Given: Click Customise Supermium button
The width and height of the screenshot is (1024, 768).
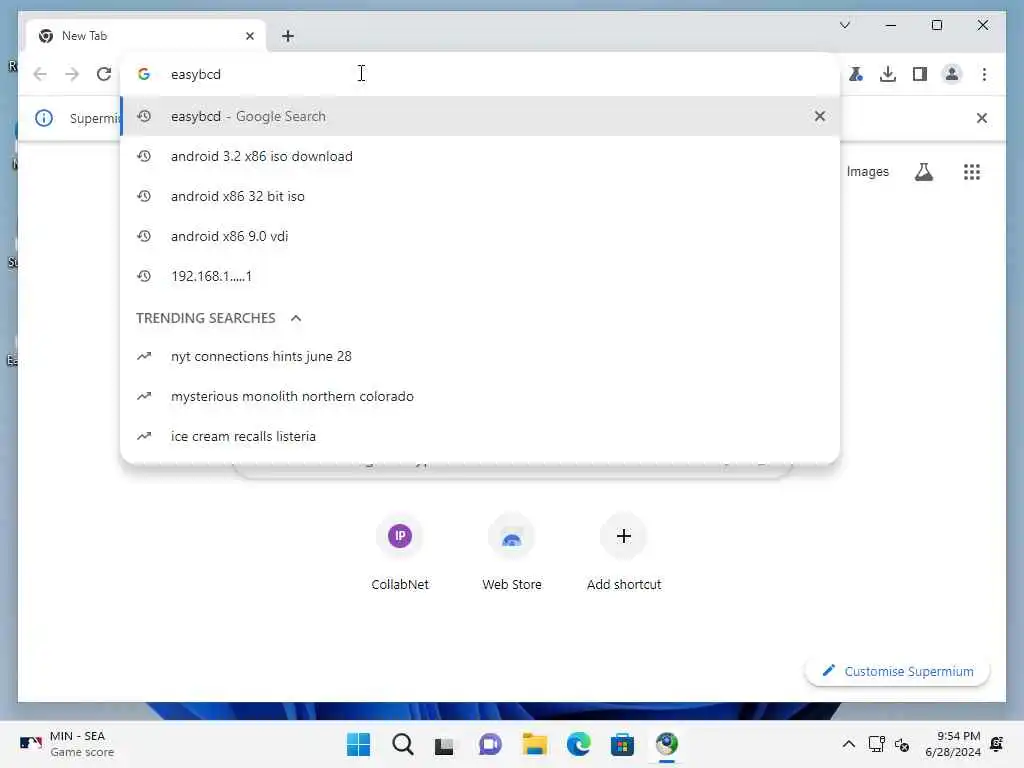Looking at the screenshot, I should tap(897, 671).
